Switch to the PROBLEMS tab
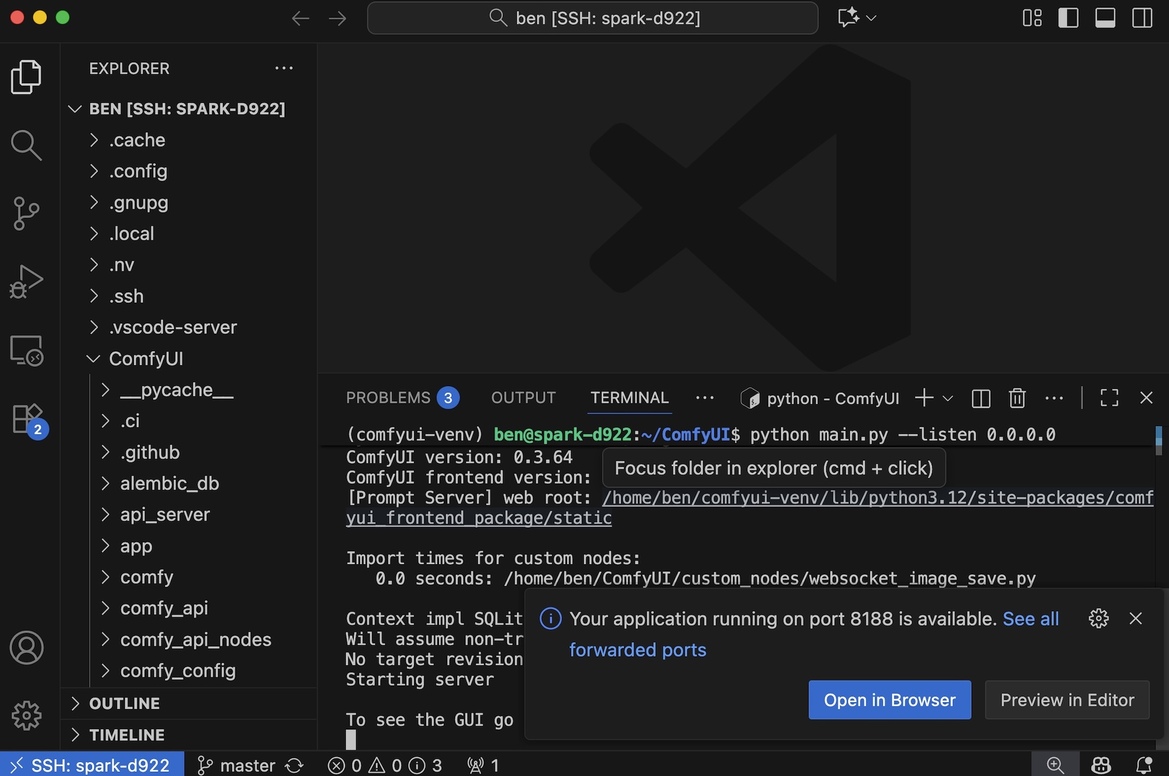The width and height of the screenshot is (1169, 776). (388, 398)
